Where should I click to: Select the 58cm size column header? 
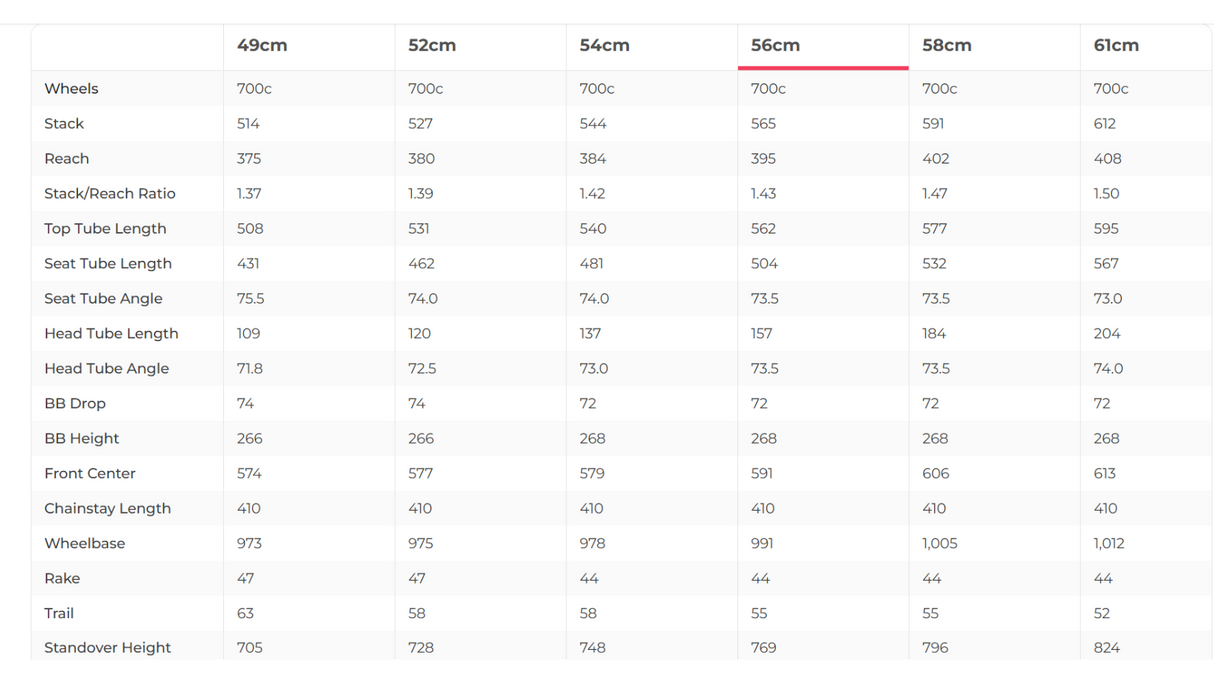pos(946,46)
